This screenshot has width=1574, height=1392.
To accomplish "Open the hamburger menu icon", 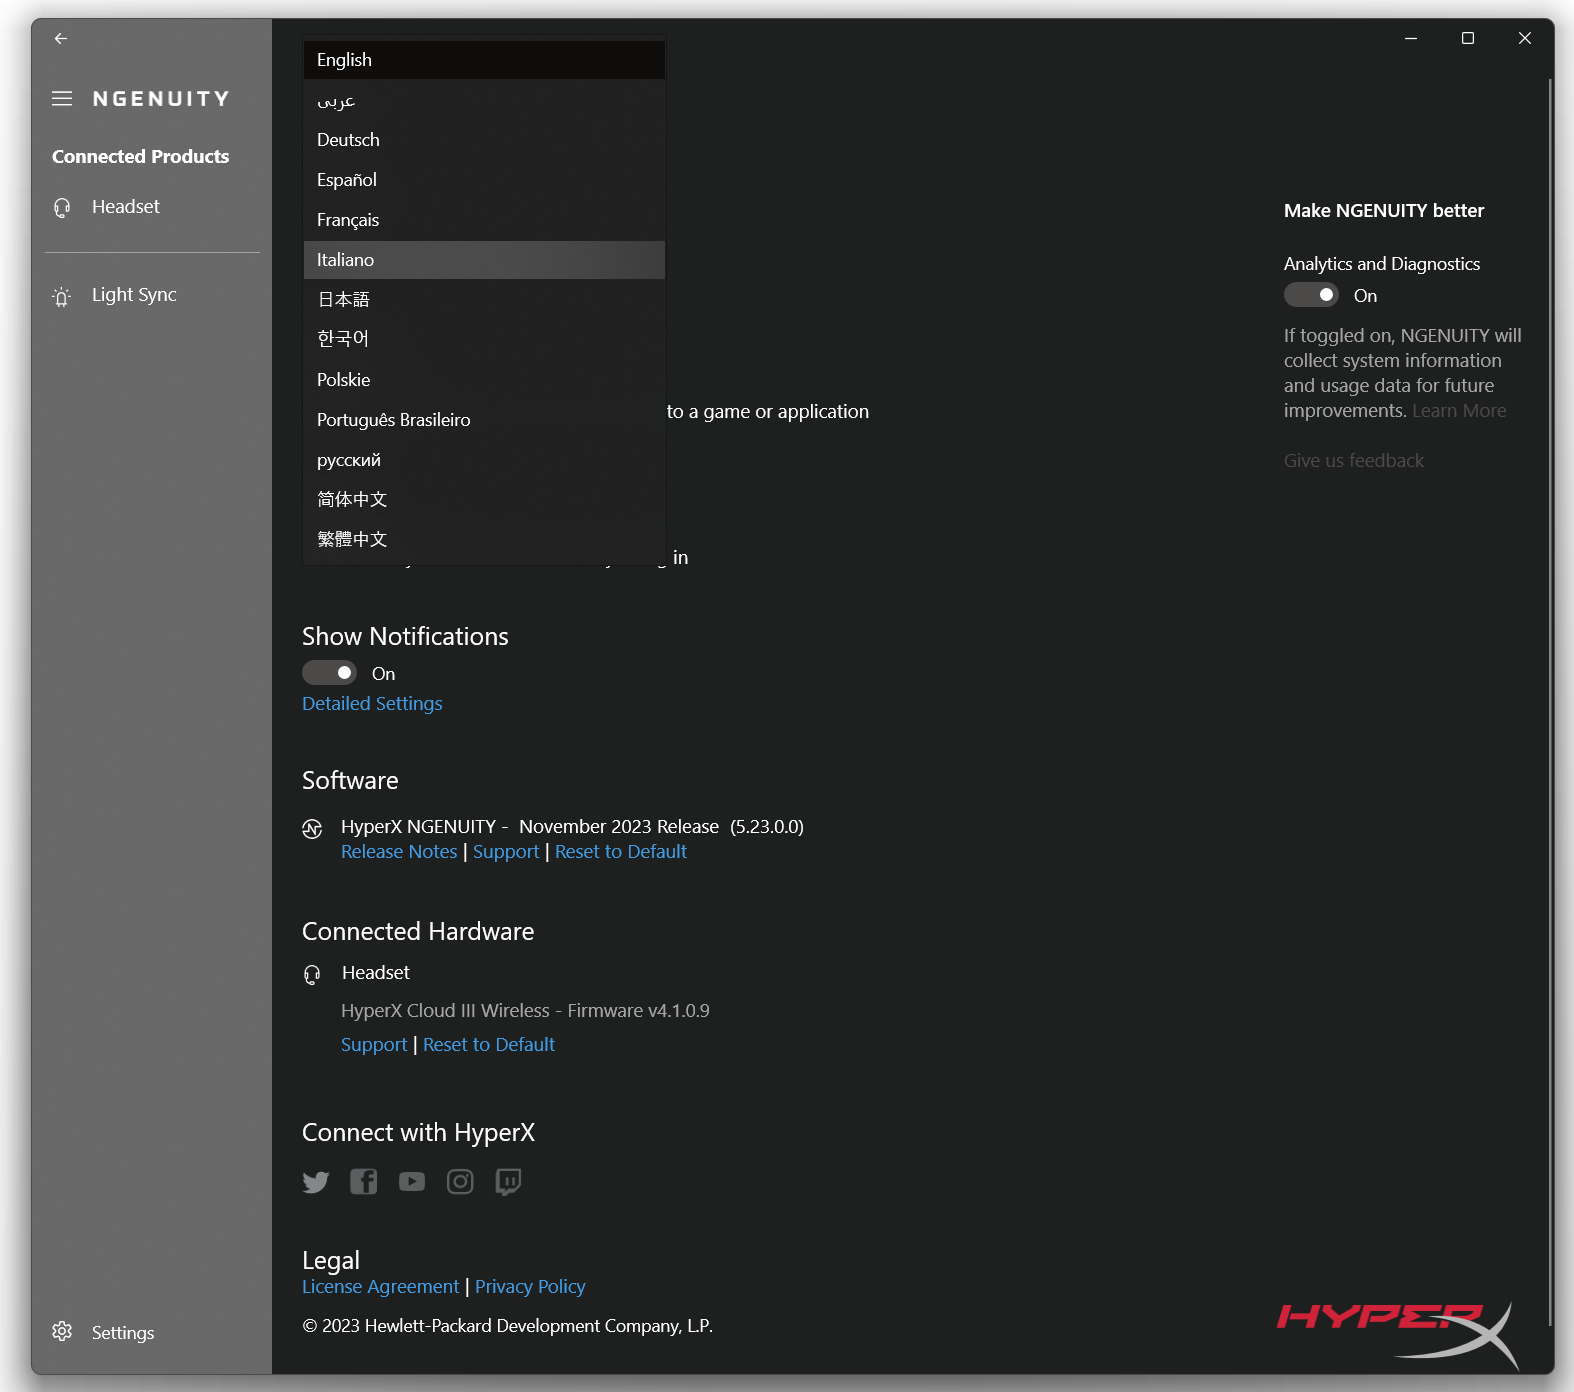I will (x=62, y=98).
